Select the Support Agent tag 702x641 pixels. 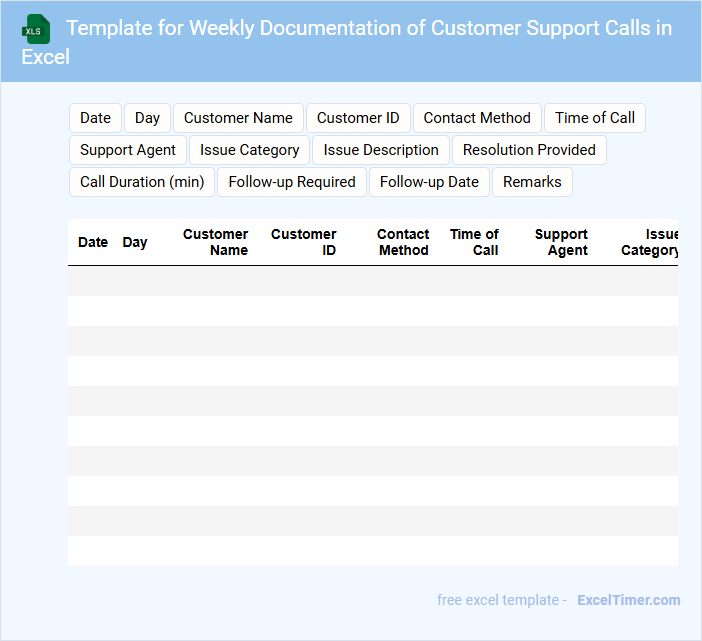(127, 150)
